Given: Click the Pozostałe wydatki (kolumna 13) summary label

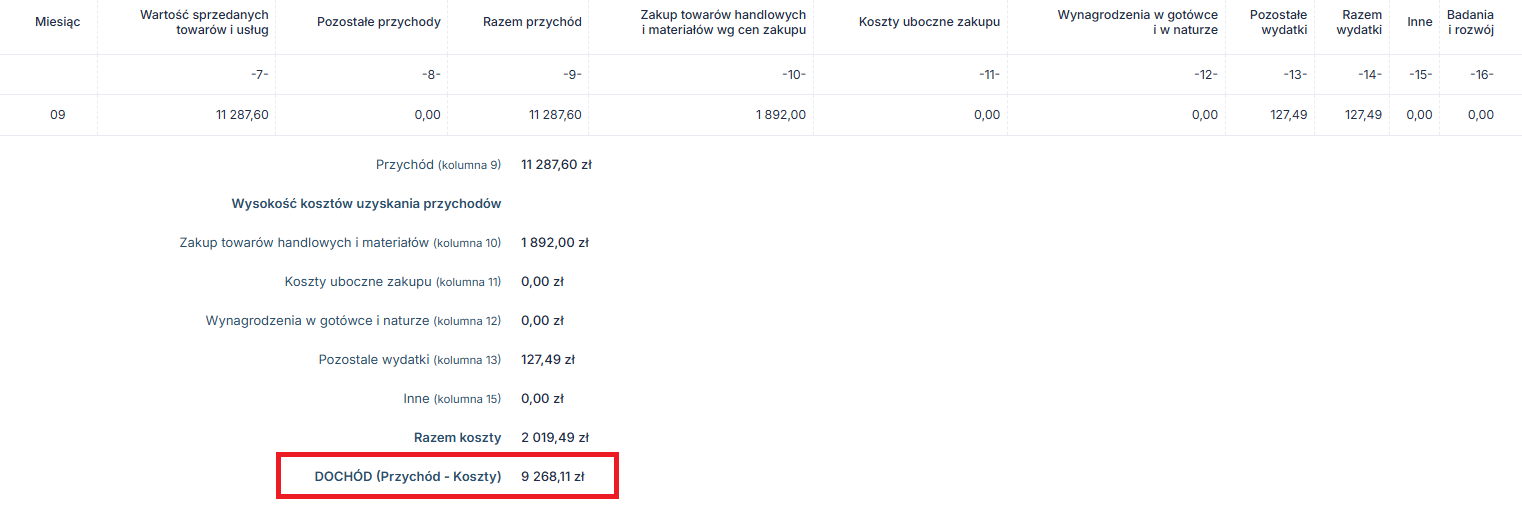Looking at the screenshot, I should 409,360.
